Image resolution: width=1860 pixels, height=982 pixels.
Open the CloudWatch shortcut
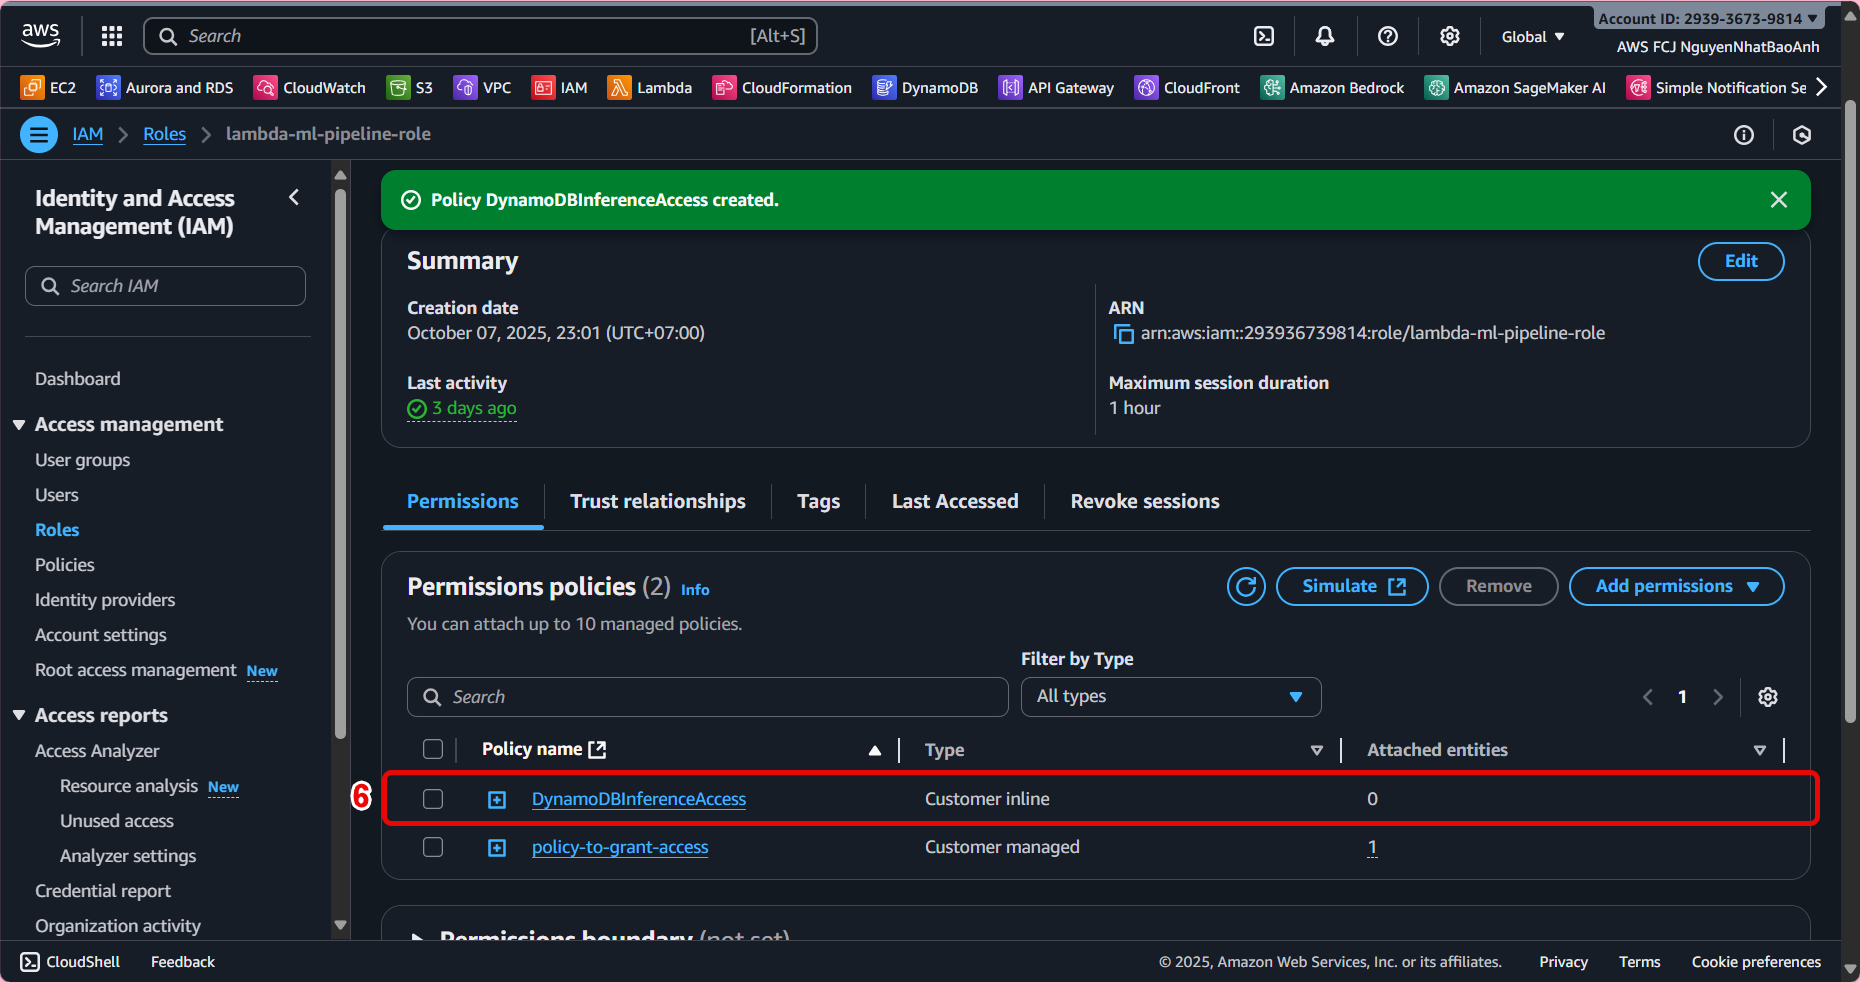[x=310, y=88]
